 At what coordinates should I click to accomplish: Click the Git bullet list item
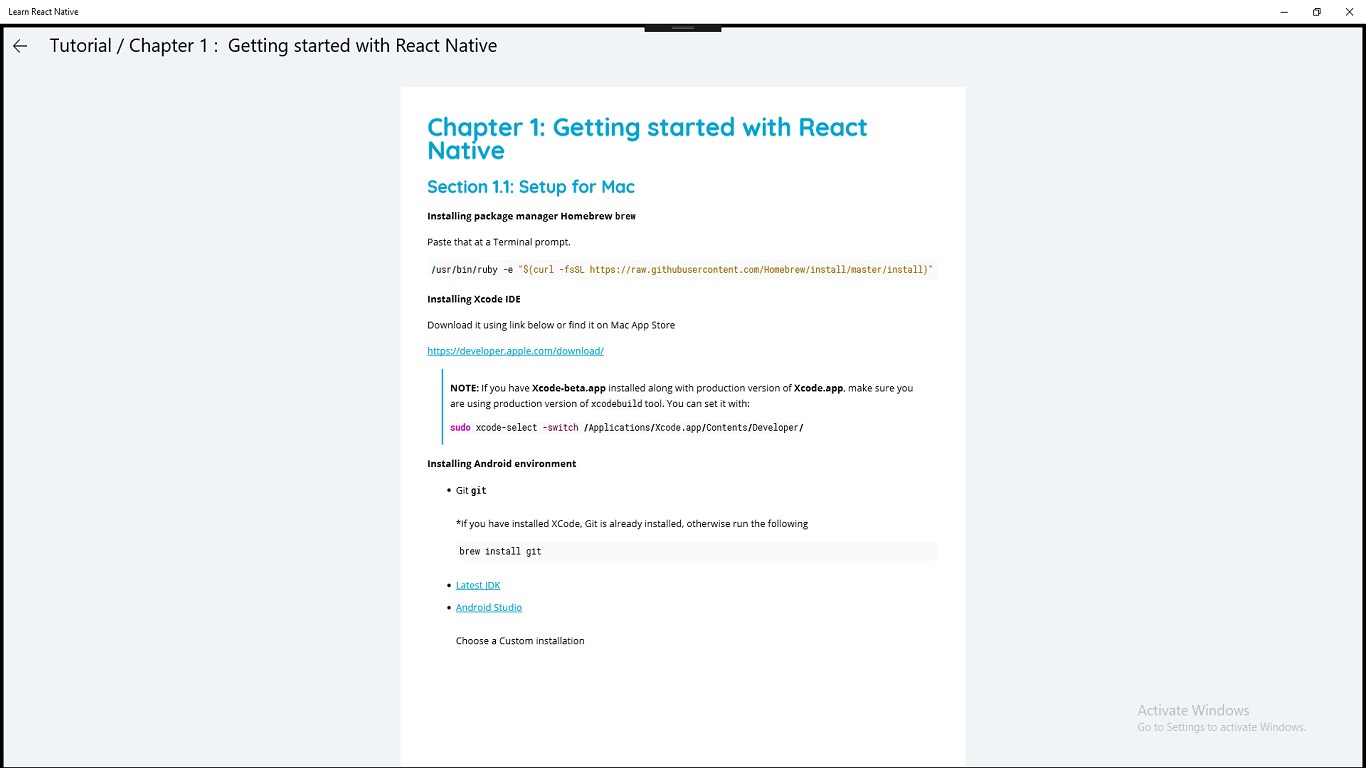click(471, 491)
